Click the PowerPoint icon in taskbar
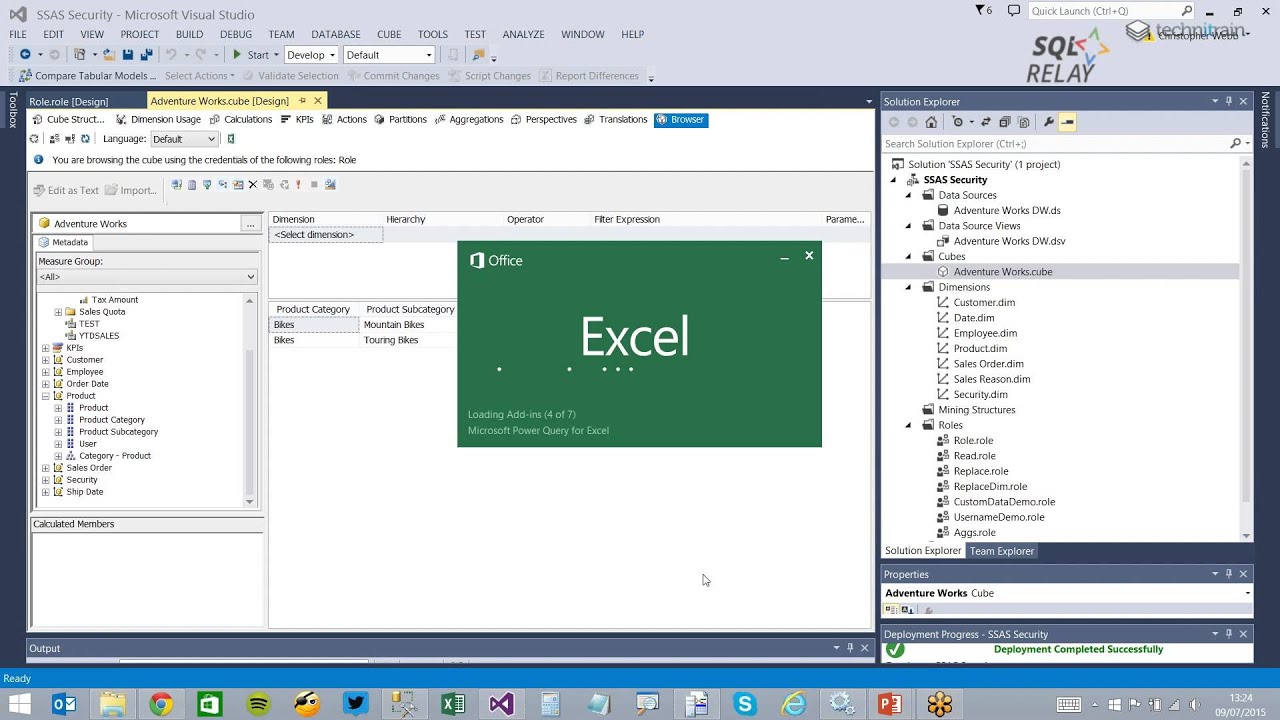Screen dimensions: 1280x720 [x=890, y=705]
